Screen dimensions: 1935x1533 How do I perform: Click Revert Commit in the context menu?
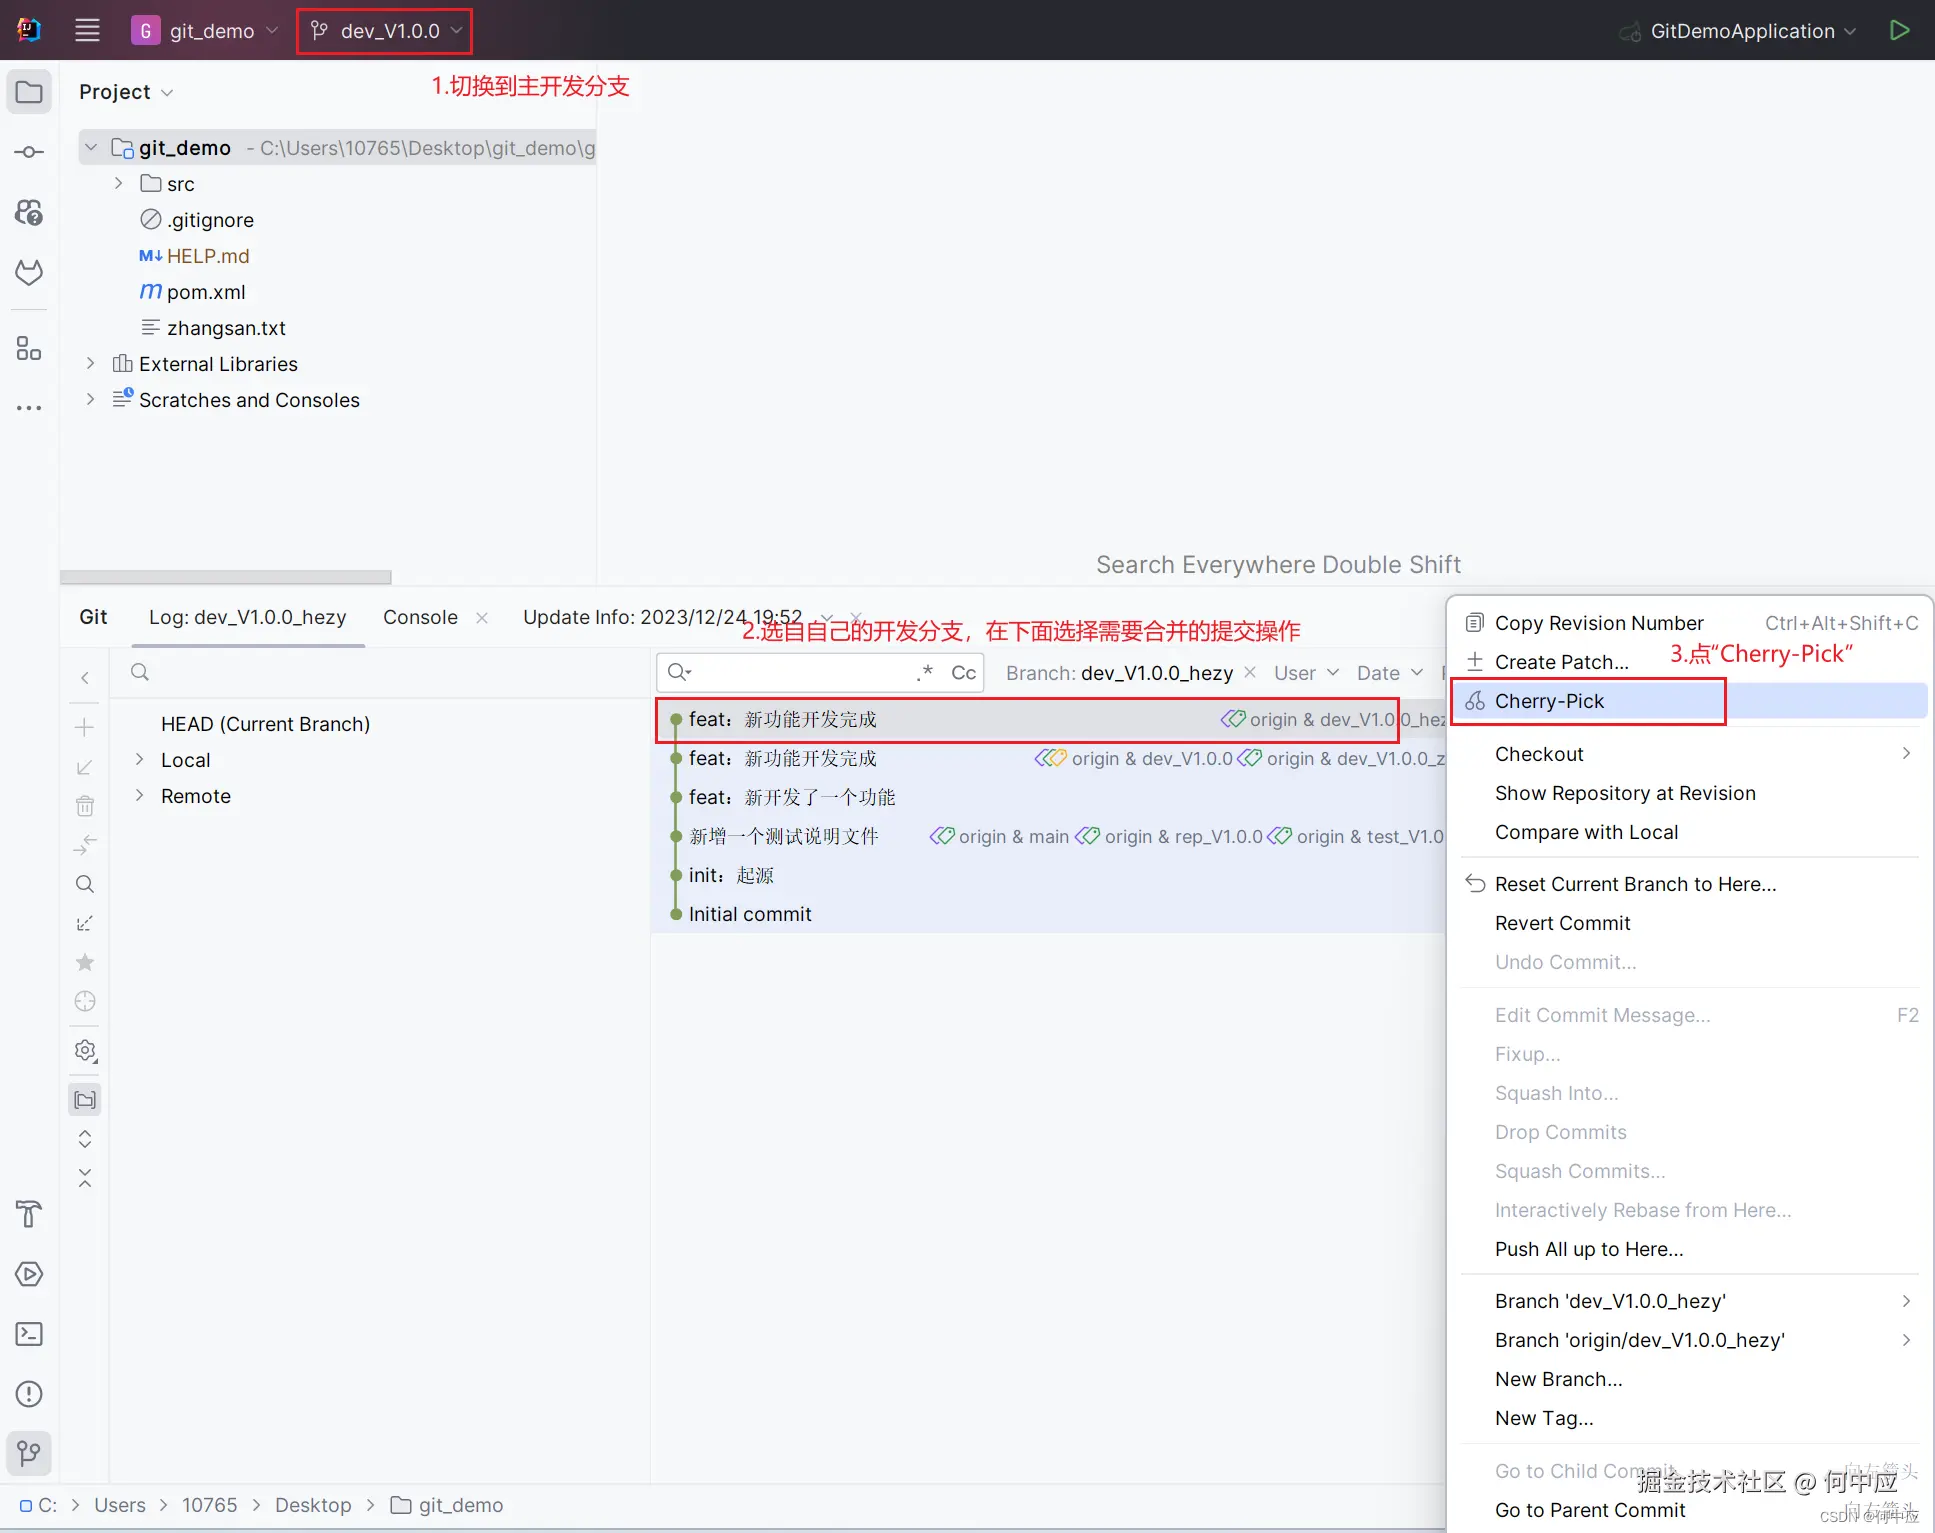click(x=1562, y=923)
